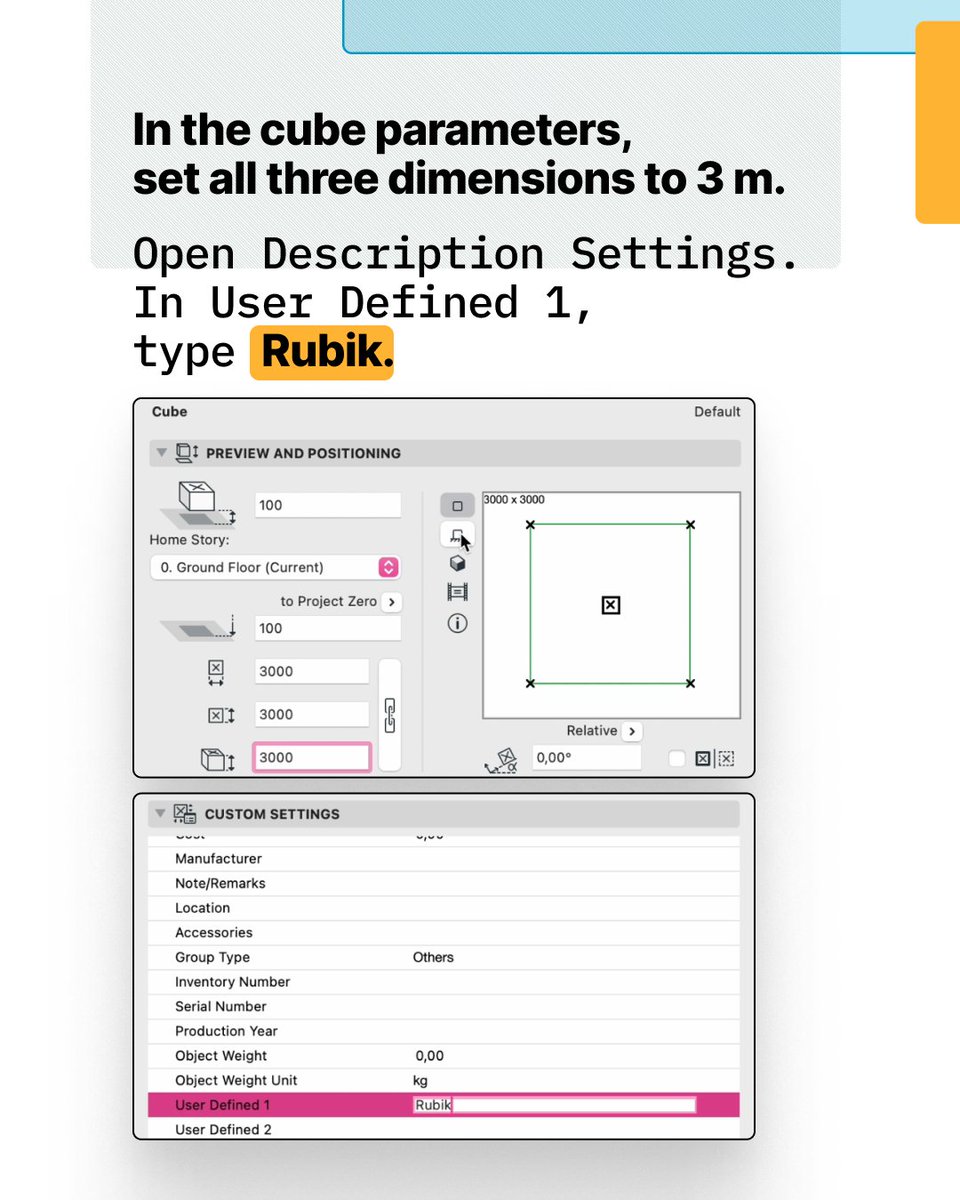Click the Custom Settings panel icon
Screen dimensions: 960x1200
[183, 813]
